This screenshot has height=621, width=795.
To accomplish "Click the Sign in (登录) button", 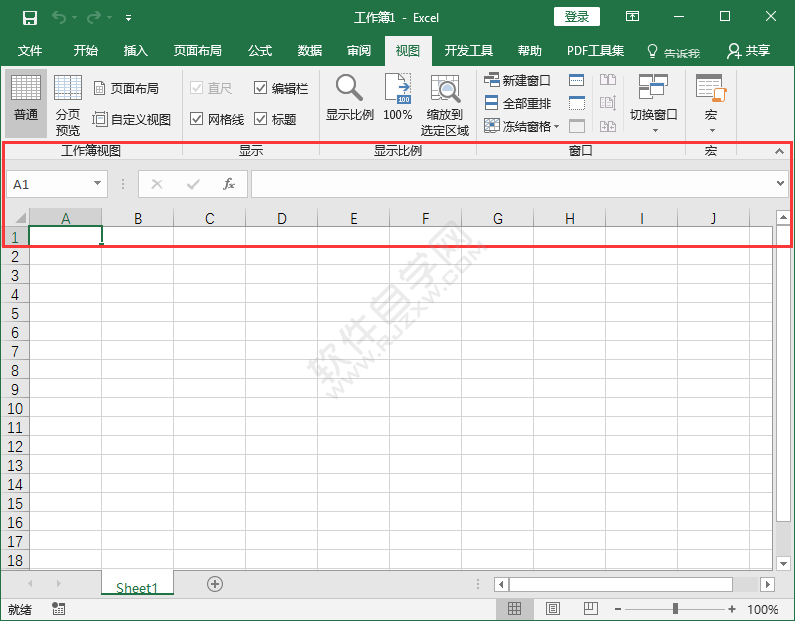I will click(576, 17).
